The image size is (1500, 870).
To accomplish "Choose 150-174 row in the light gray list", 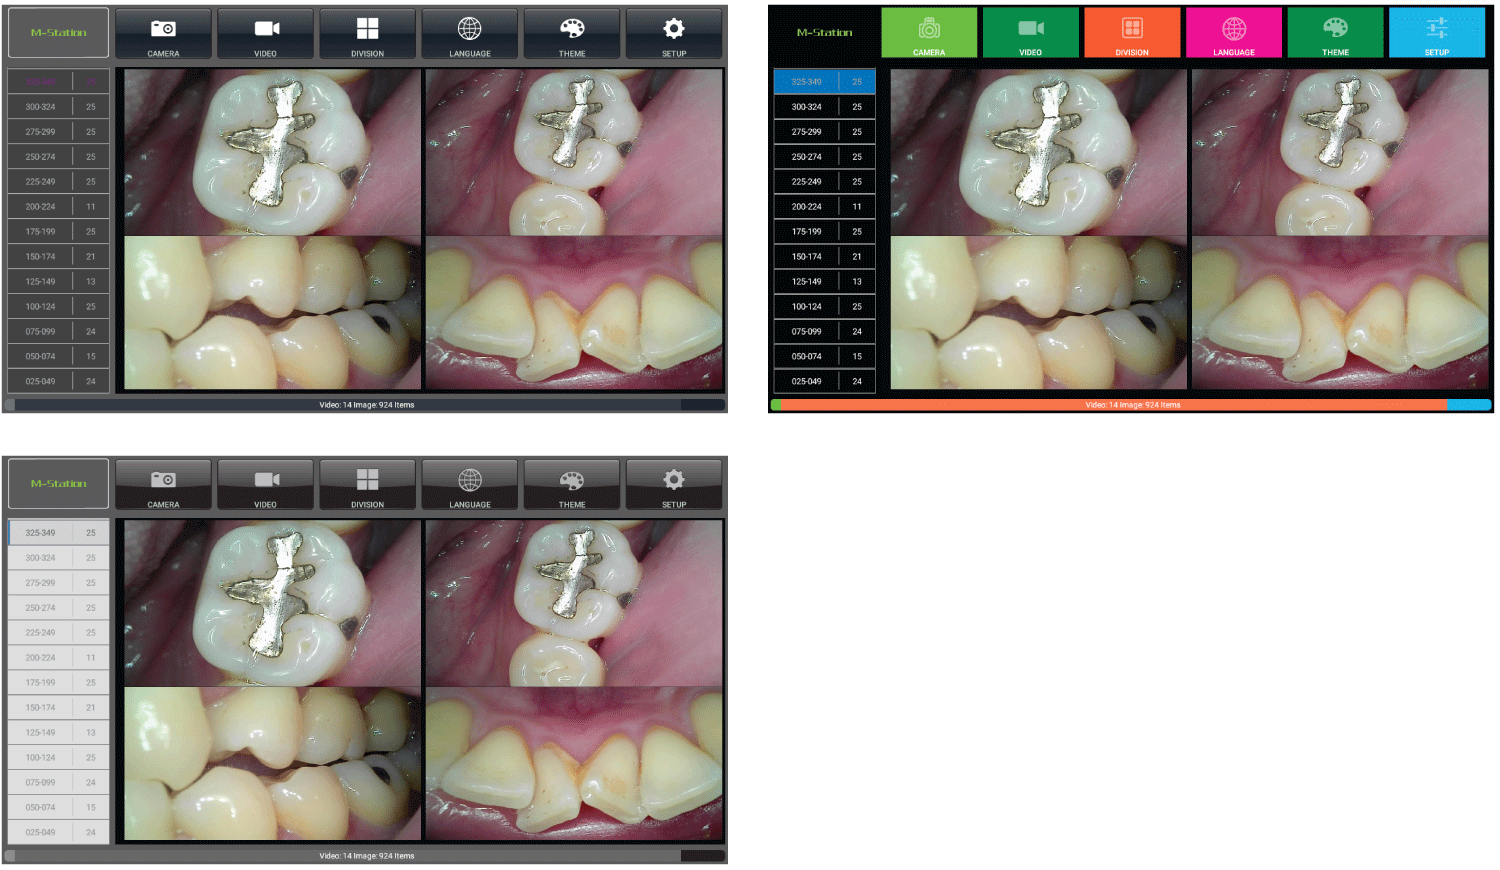I will [58, 708].
